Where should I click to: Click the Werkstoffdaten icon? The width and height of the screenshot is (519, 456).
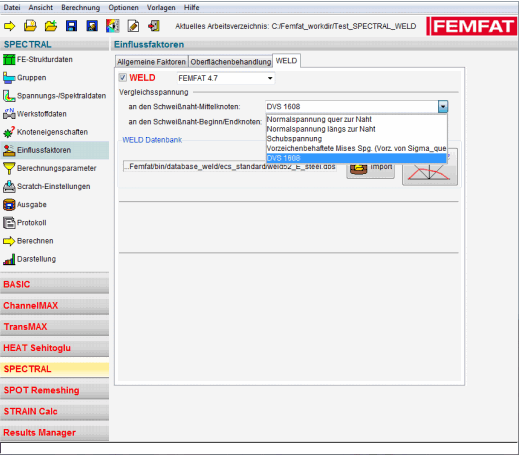click(9, 114)
